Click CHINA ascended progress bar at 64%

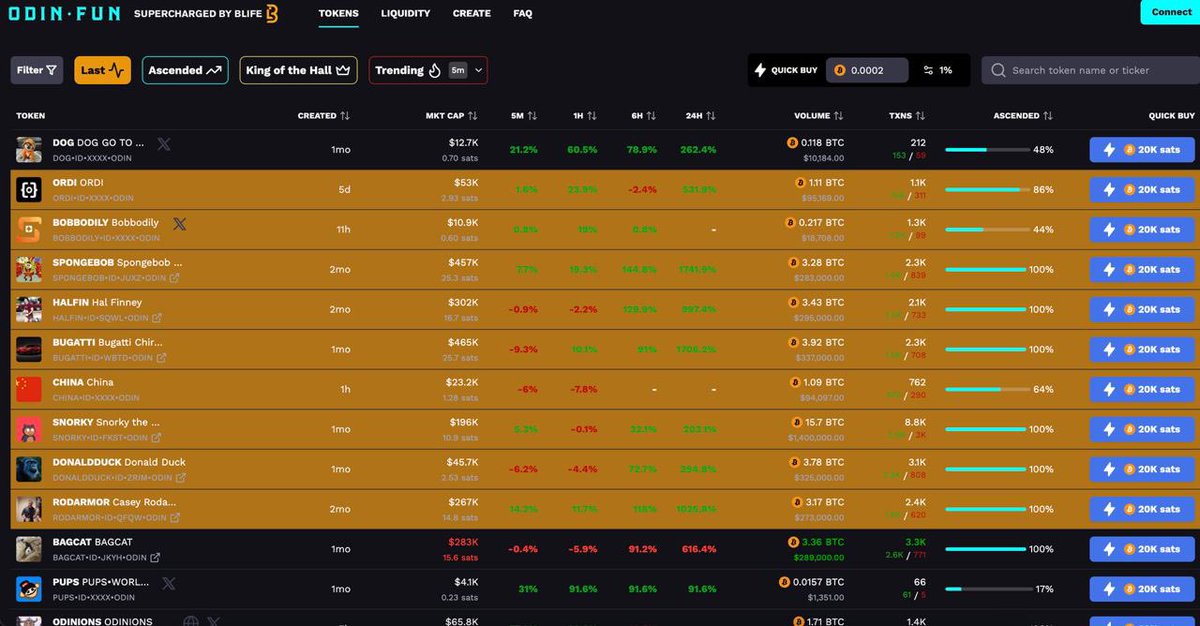click(x=987, y=390)
